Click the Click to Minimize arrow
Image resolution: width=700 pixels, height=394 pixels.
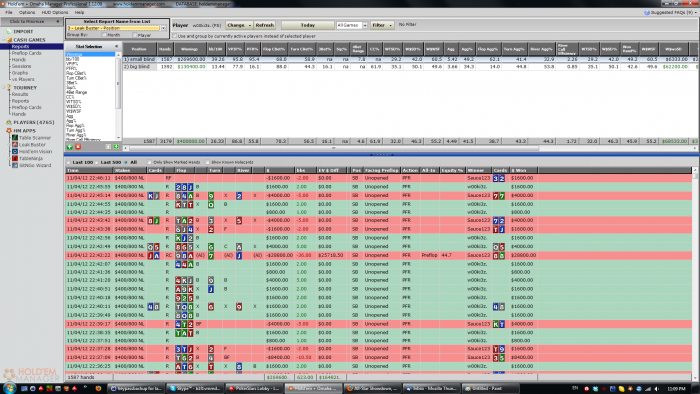[58, 21]
